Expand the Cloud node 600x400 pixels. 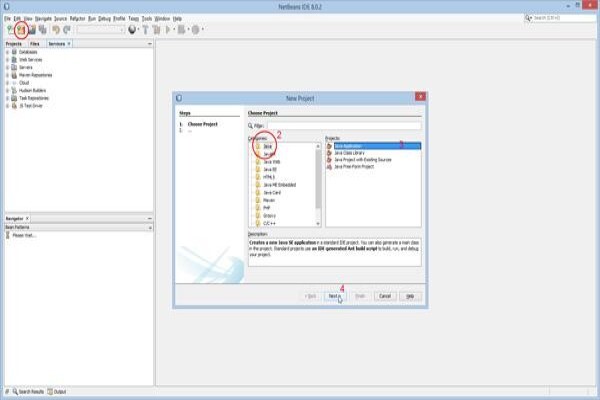click(7, 83)
